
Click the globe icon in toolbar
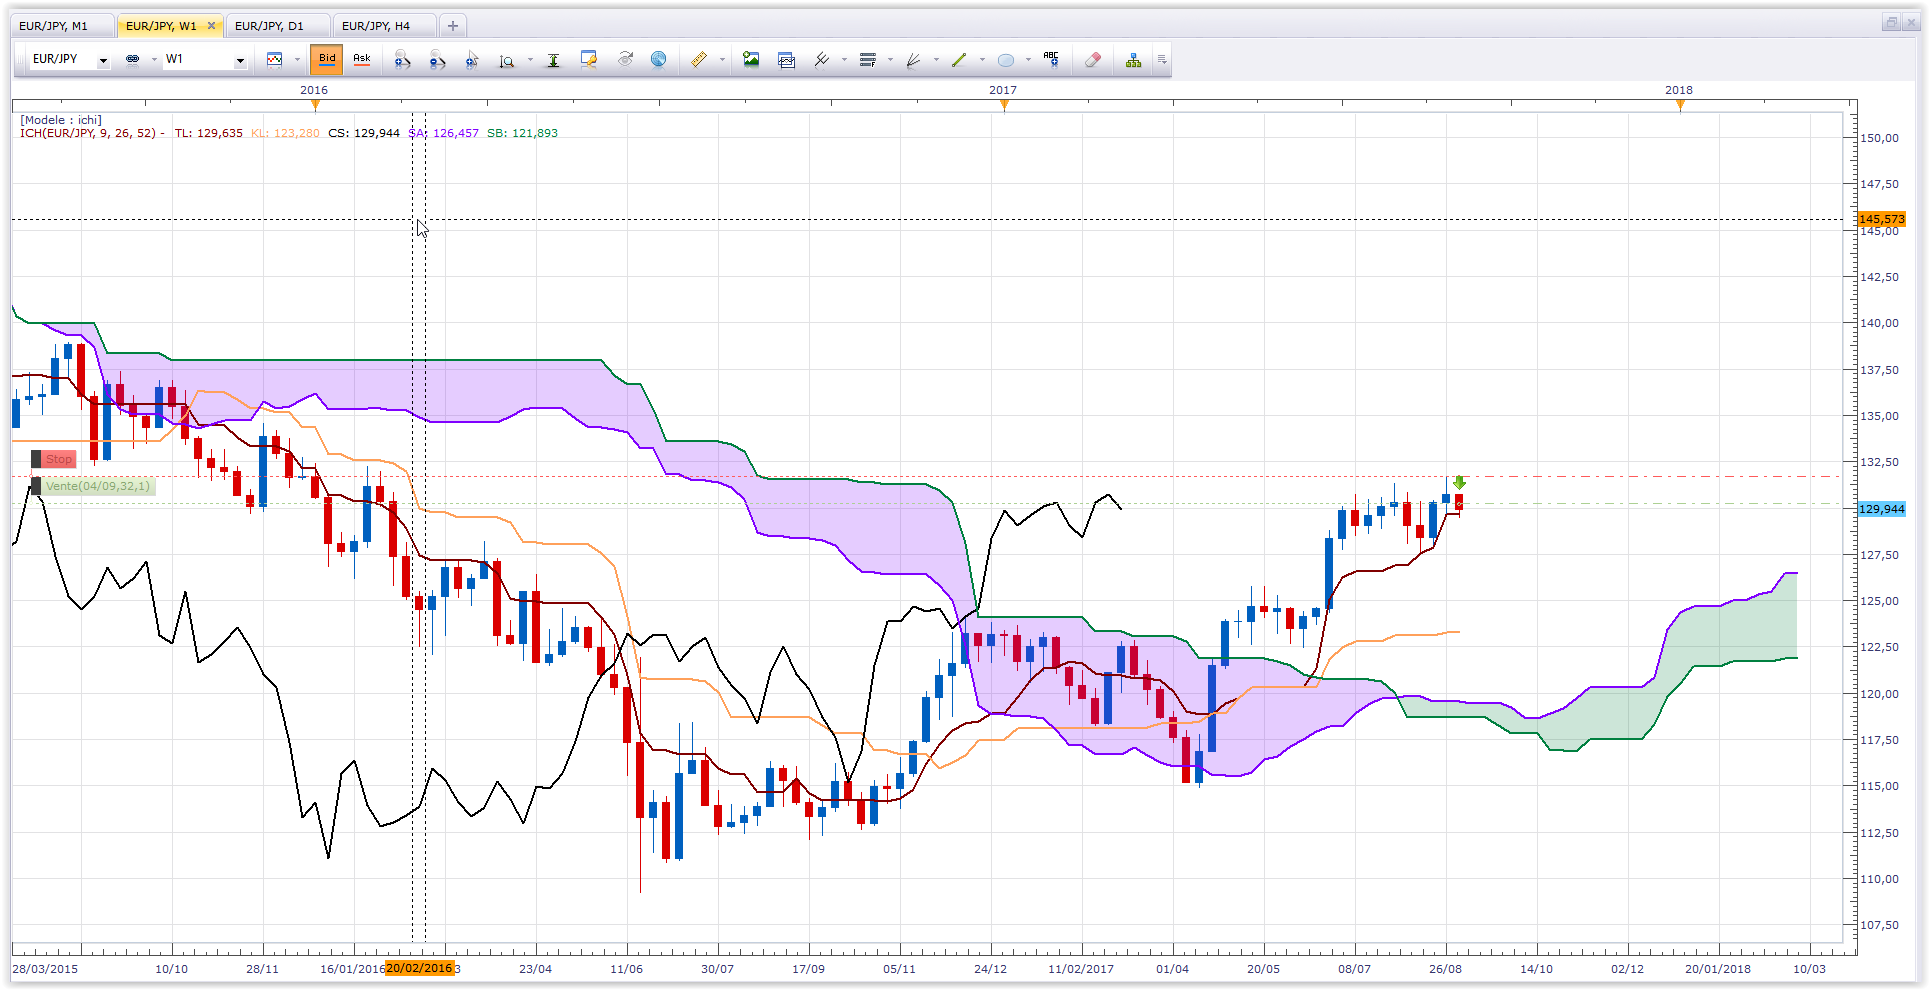coord(658,60)
